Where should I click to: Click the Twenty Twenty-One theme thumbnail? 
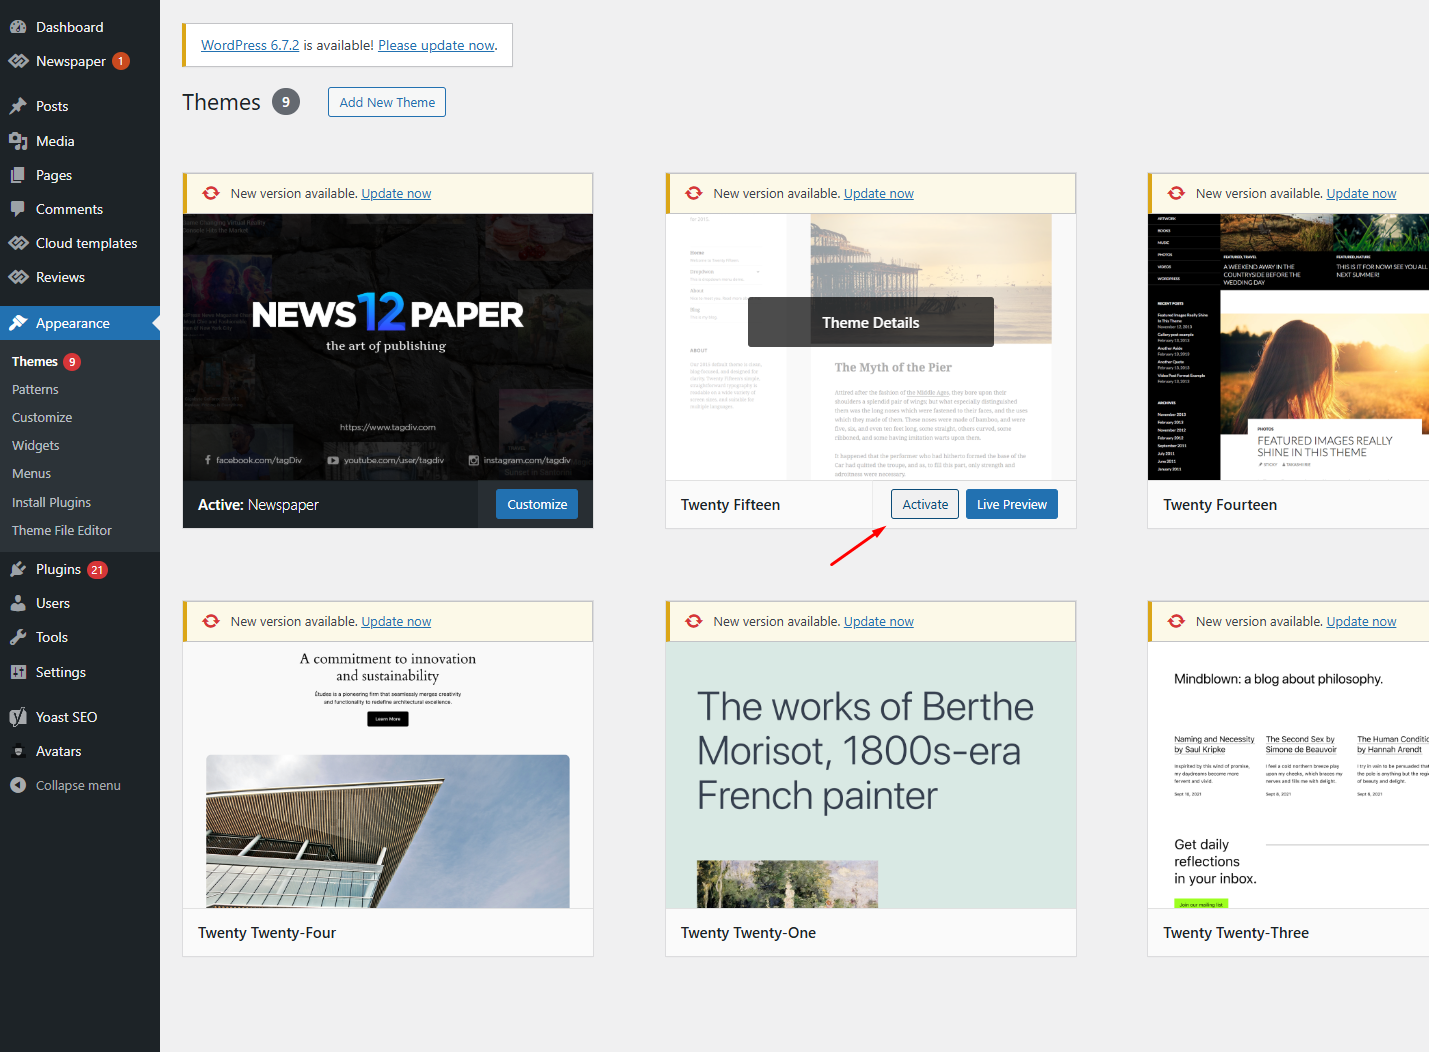point(871,775)
